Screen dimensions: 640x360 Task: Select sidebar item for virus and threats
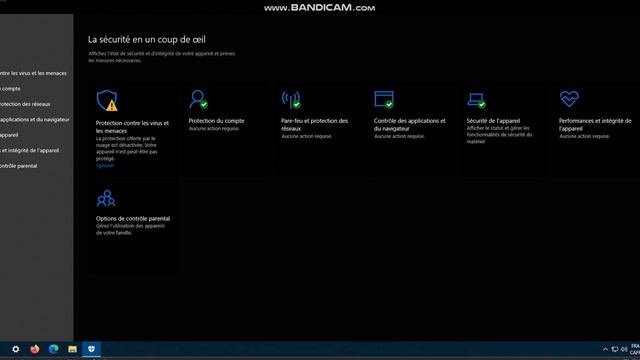point(33,73)
